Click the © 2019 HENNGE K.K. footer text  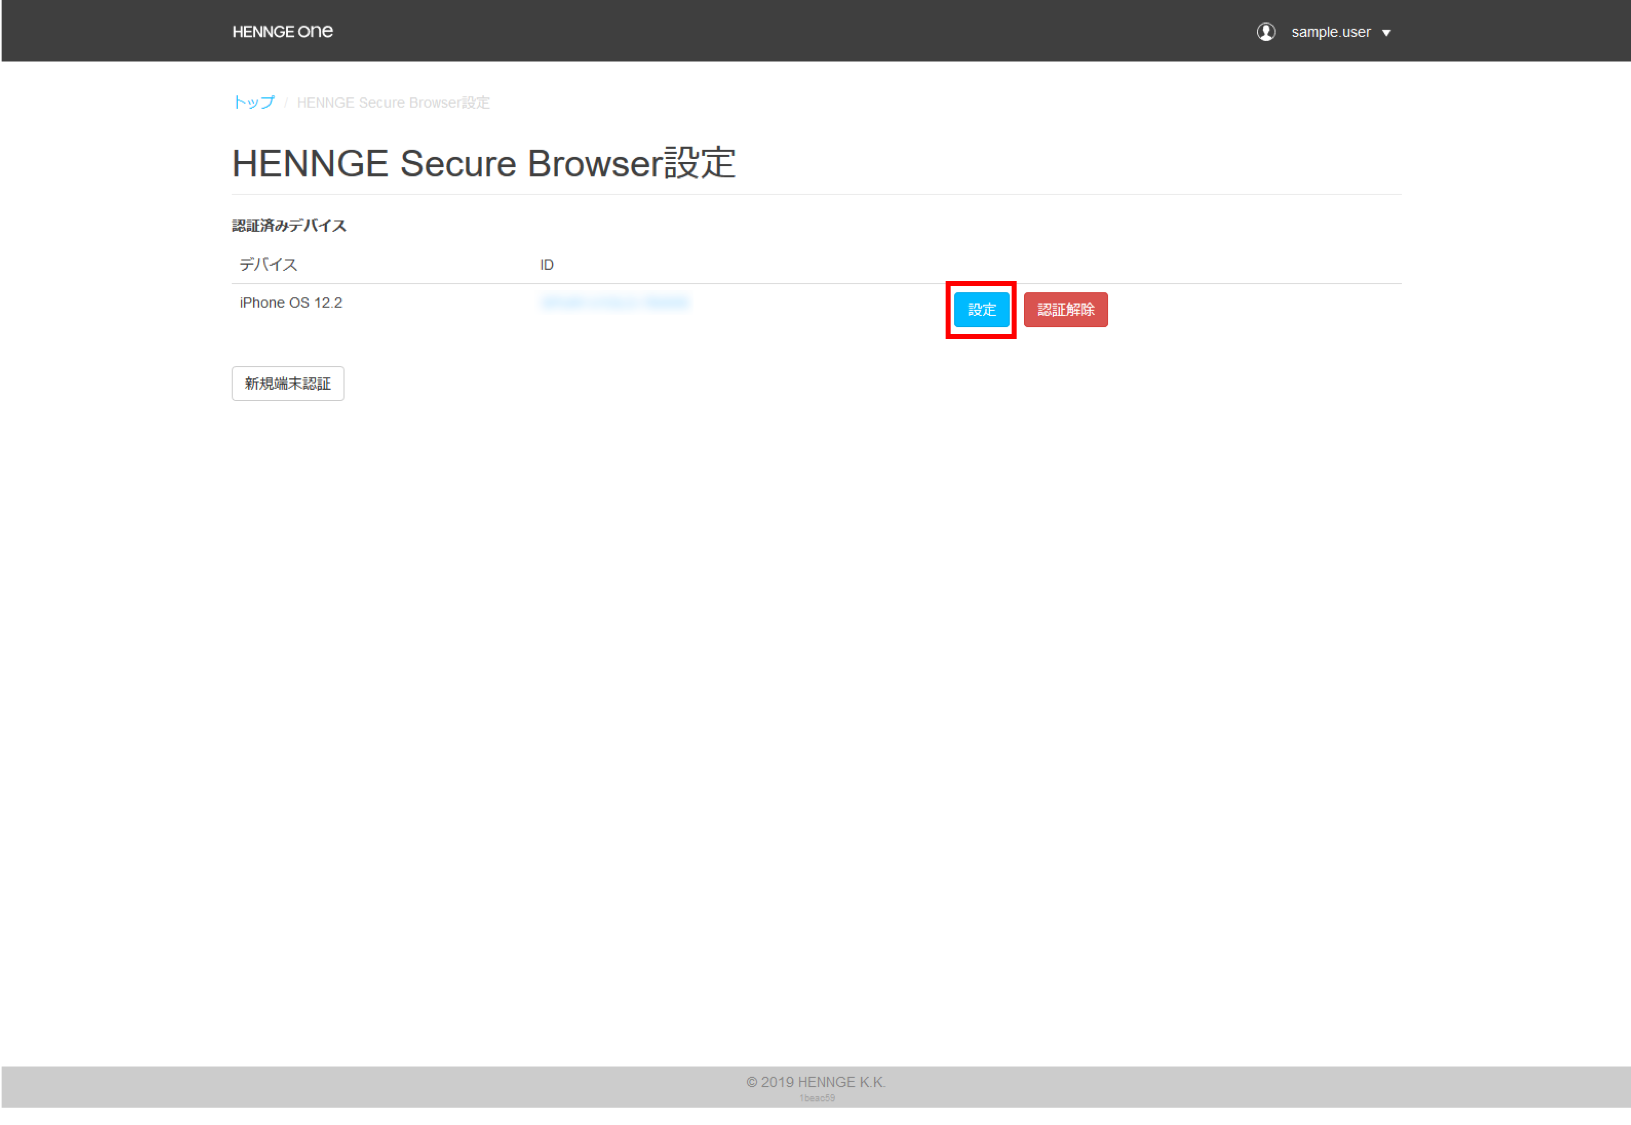(815, 1082)
